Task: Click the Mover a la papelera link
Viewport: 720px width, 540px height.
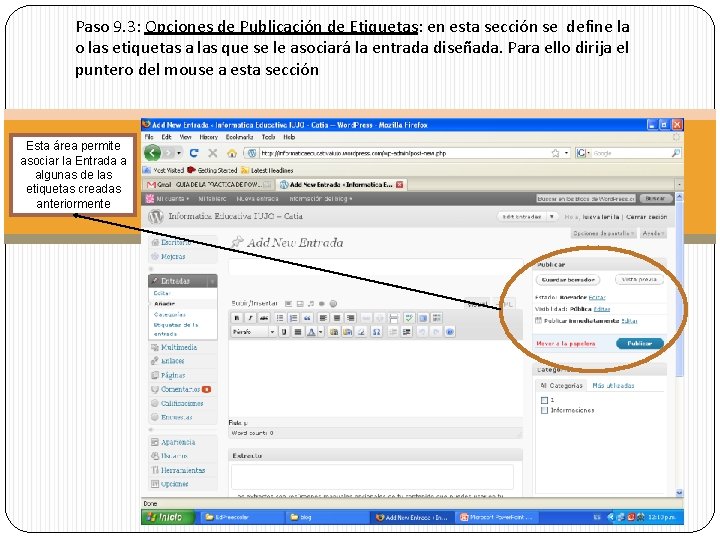Action: click(x=566, y=343)
